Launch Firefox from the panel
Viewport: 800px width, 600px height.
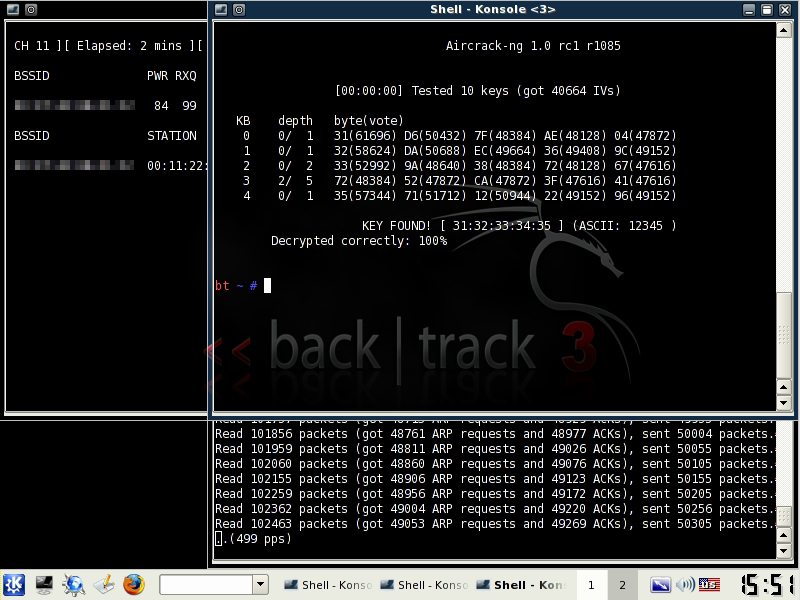pyautogui.click(x=134, y=585)
